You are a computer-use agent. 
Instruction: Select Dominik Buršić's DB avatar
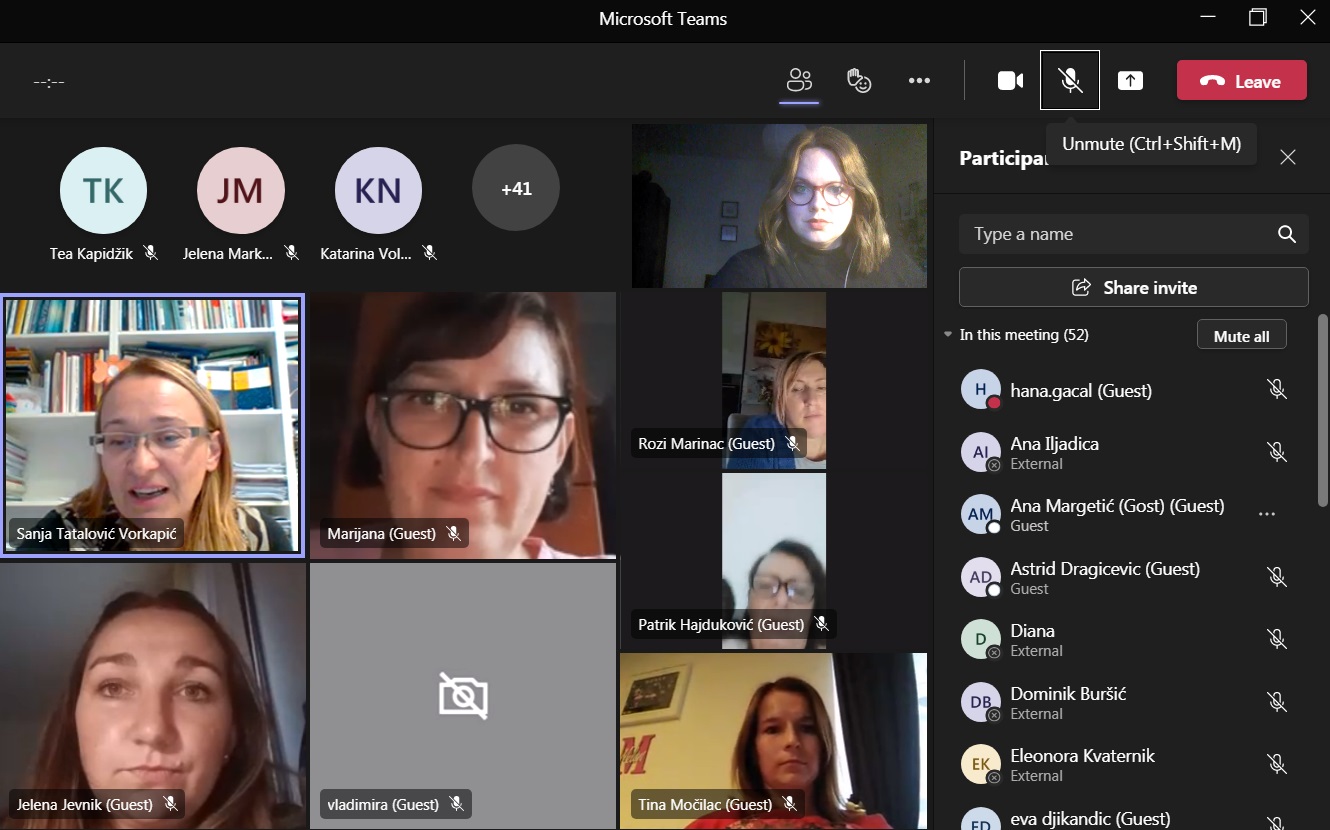coord(981,702)
